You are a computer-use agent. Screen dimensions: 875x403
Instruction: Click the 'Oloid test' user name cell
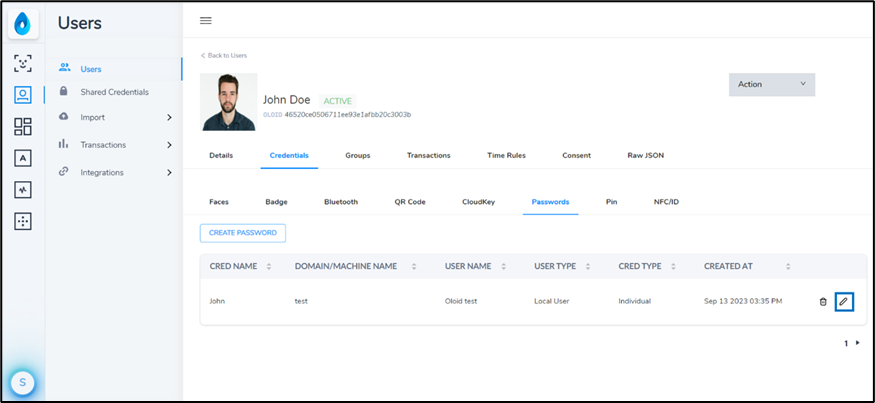click(x=461, y=301)
